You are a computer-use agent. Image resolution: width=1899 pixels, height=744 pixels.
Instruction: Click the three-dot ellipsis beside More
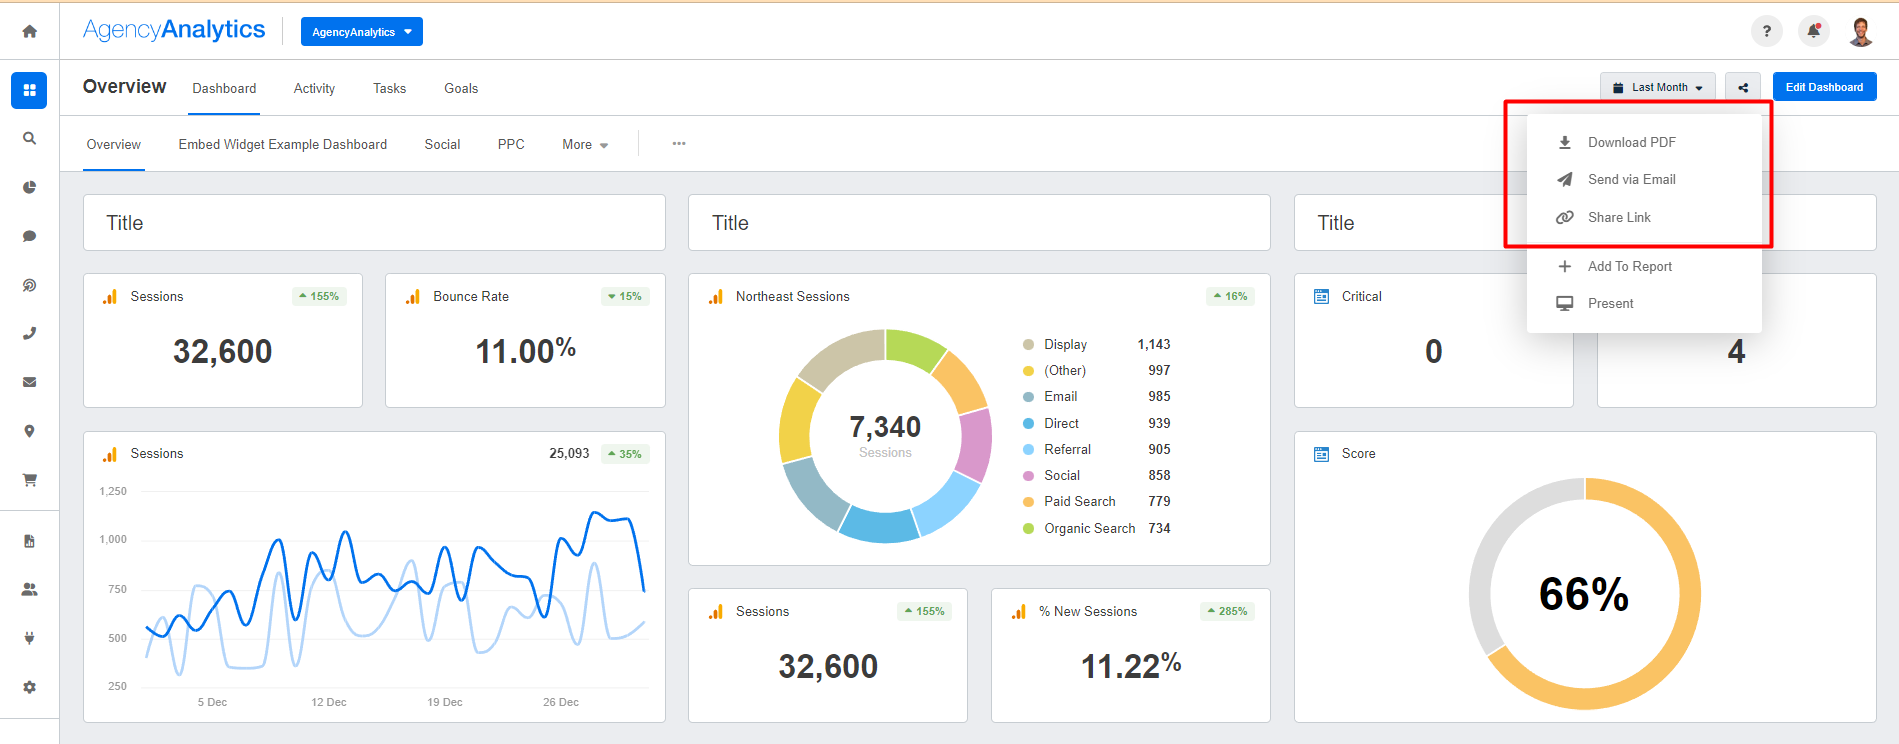679,144
